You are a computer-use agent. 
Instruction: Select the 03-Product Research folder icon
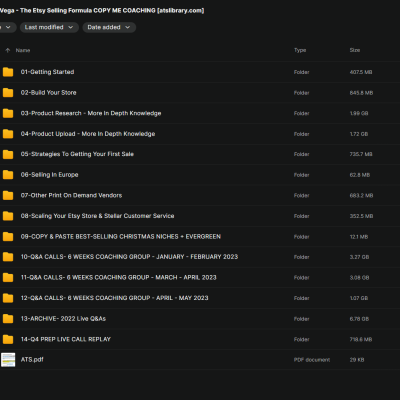[x=8, y=113]
